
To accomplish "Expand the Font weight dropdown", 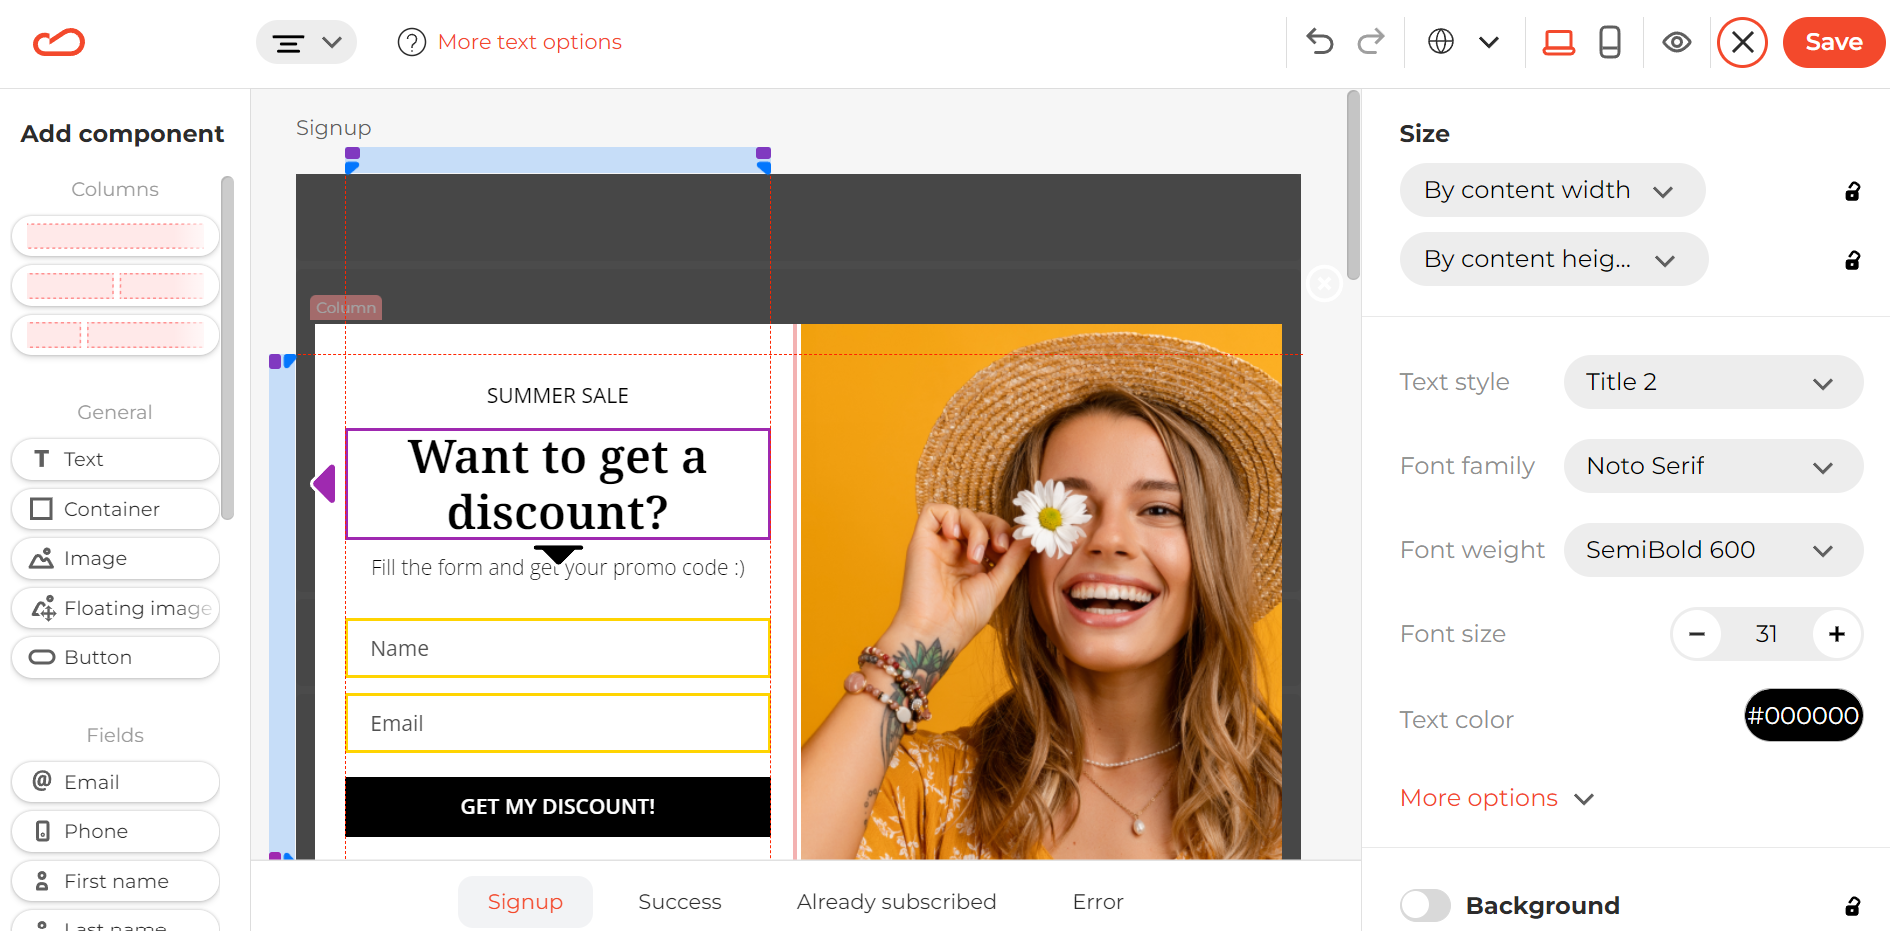I will pyautogui.click(x=1712, y=550).
